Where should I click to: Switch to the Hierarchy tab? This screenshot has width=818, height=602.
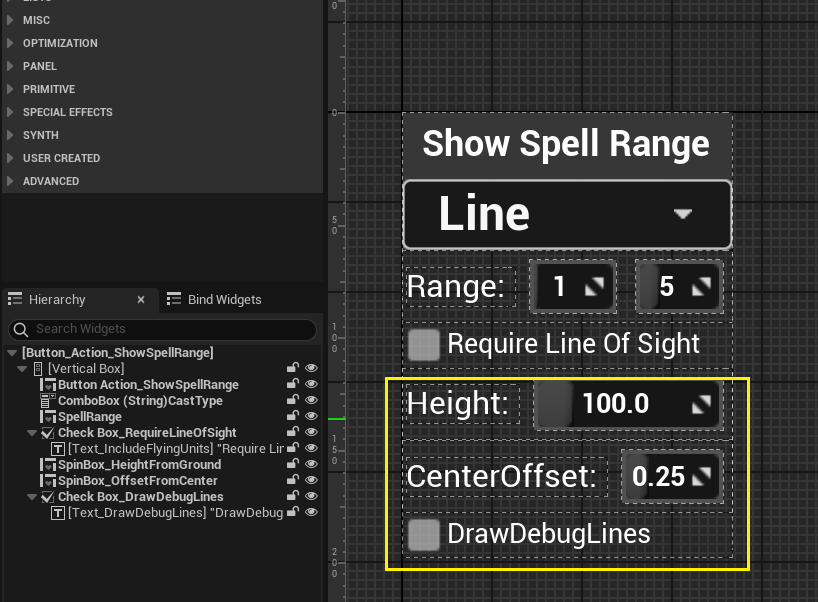[57, 299]
